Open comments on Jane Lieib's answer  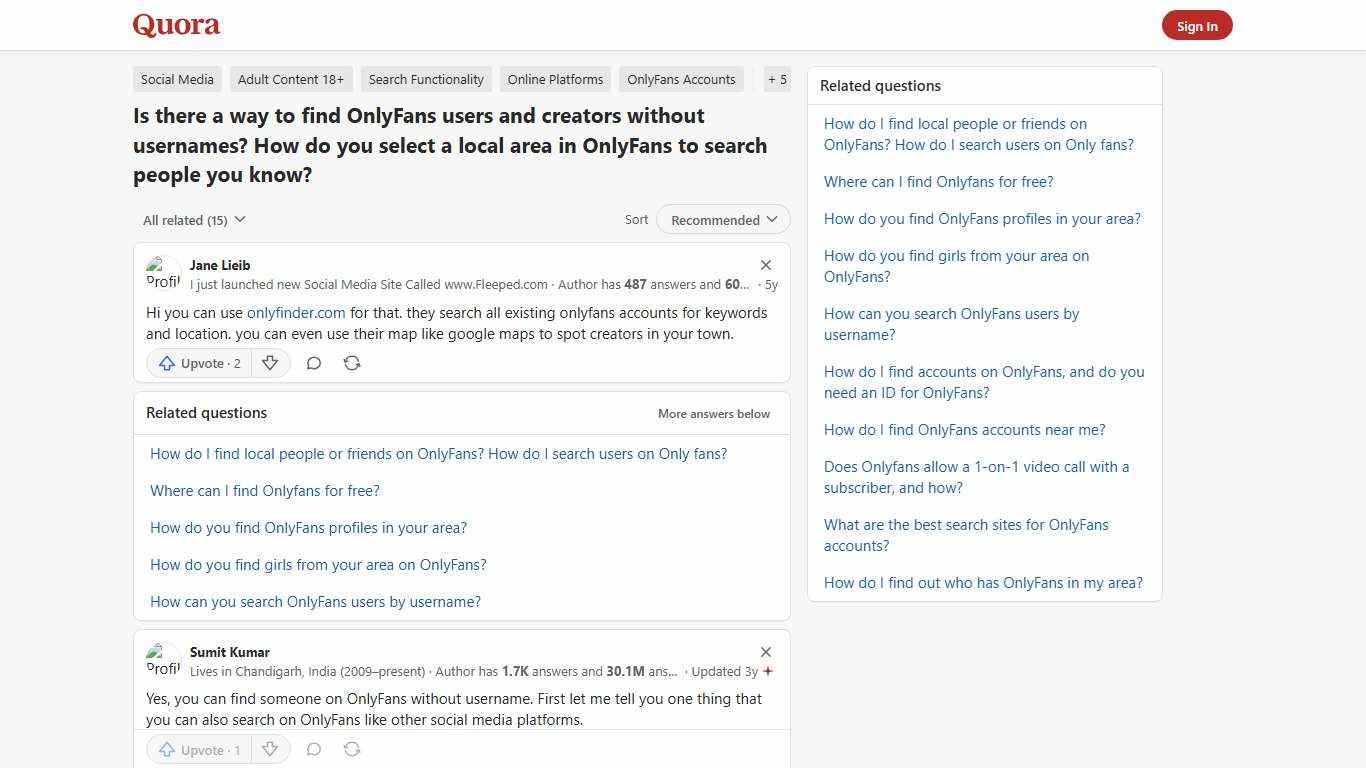[x=313, y=363]
